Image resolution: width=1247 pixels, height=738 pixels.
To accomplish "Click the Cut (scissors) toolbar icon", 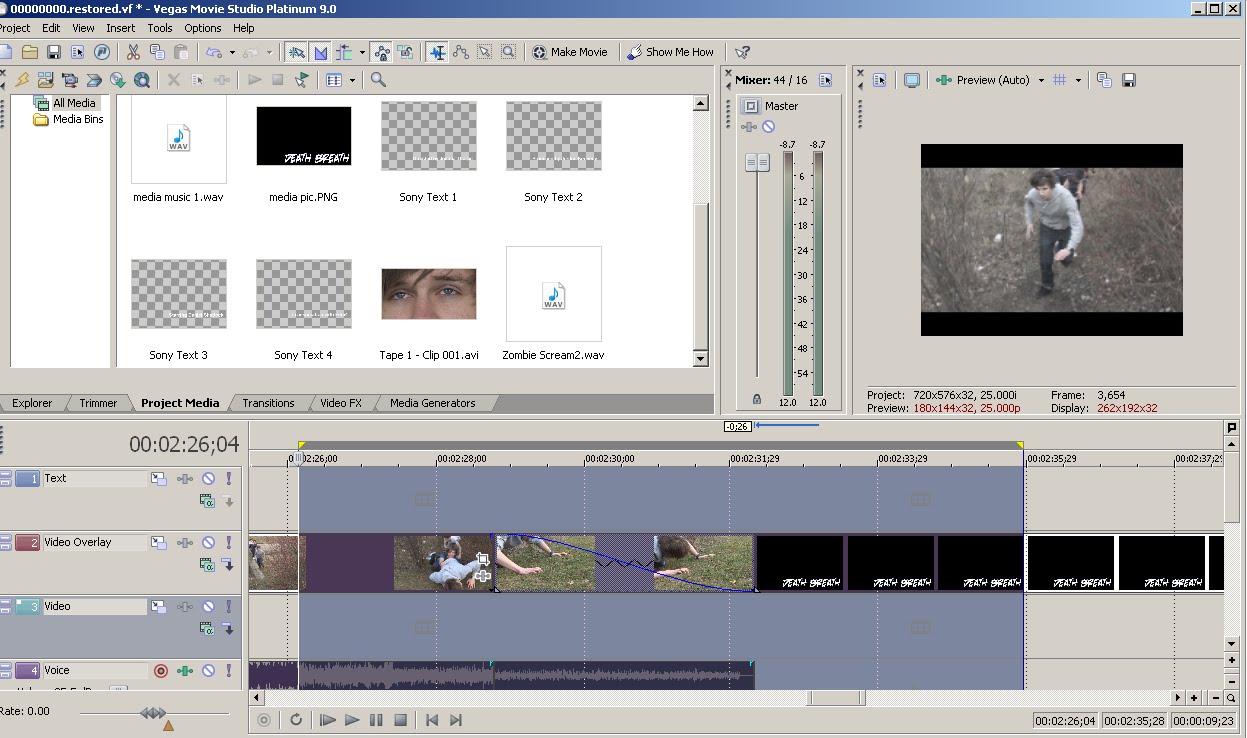I will (132, 52).
